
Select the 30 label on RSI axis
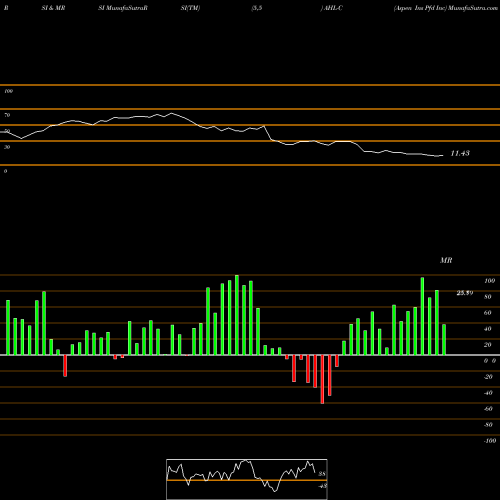tap(7, 147)
